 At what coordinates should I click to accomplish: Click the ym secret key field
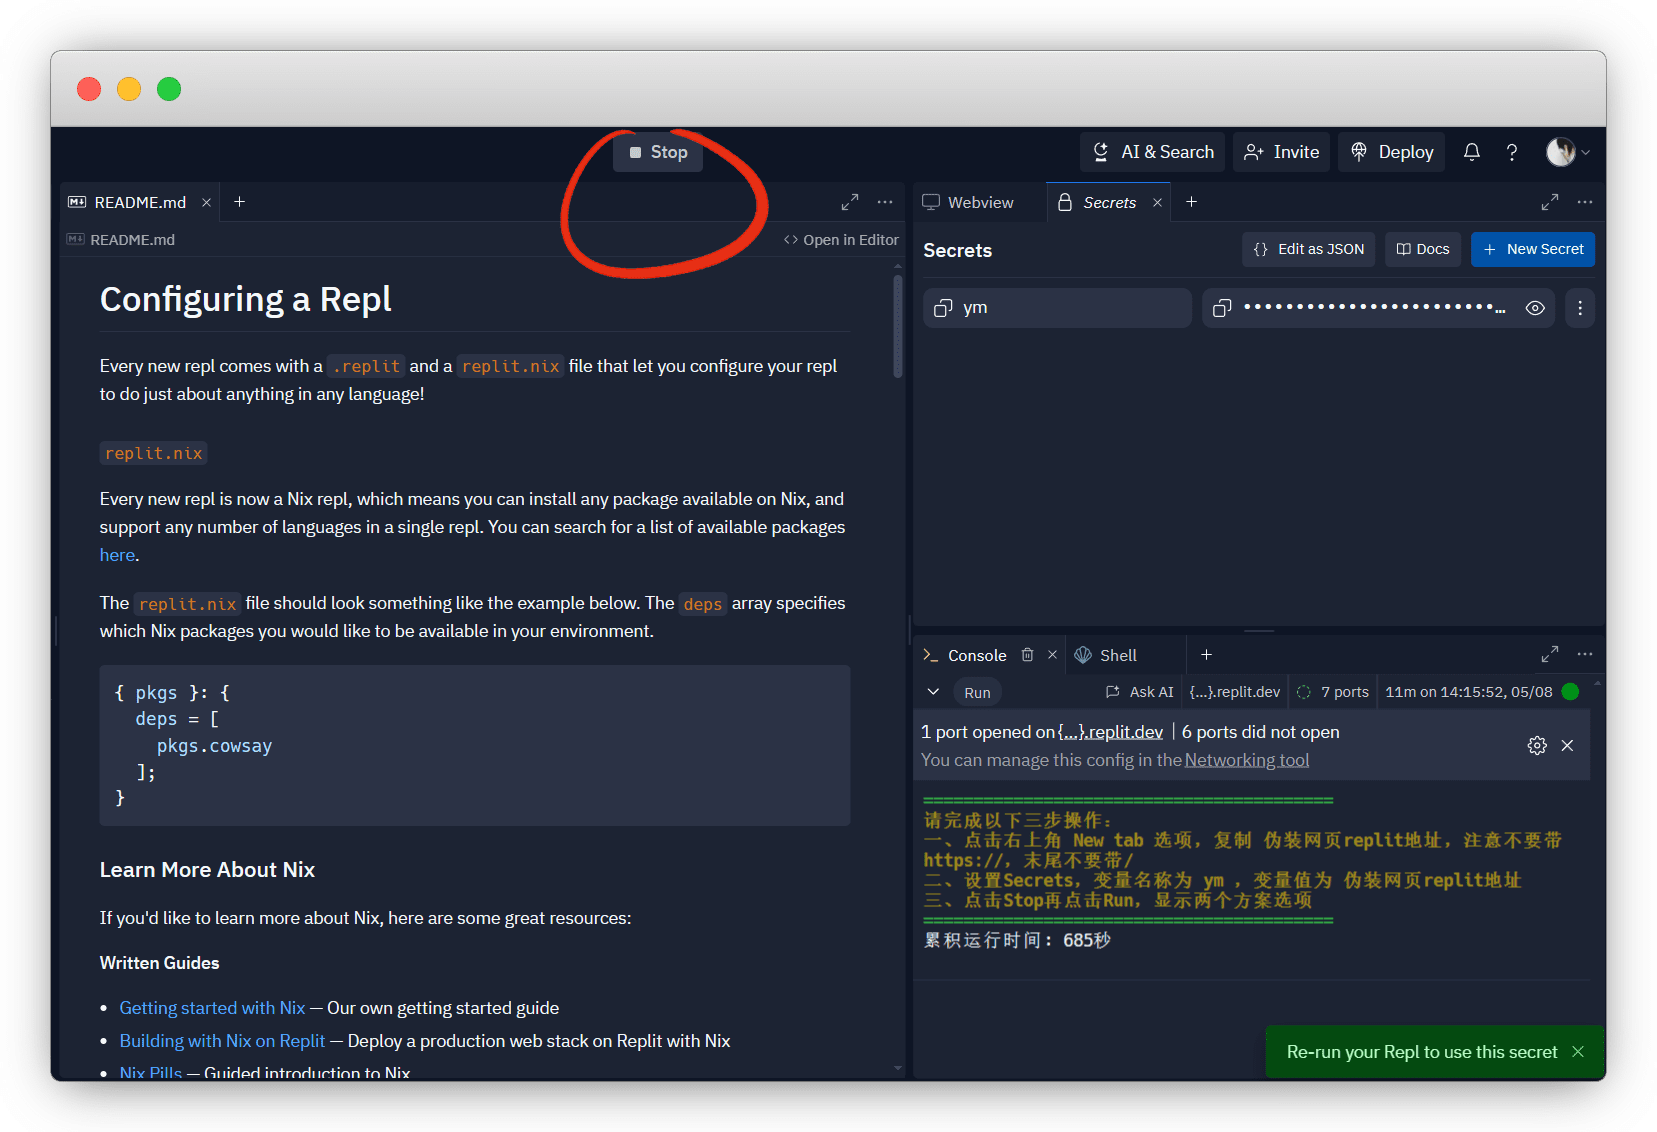point(1057,308)
